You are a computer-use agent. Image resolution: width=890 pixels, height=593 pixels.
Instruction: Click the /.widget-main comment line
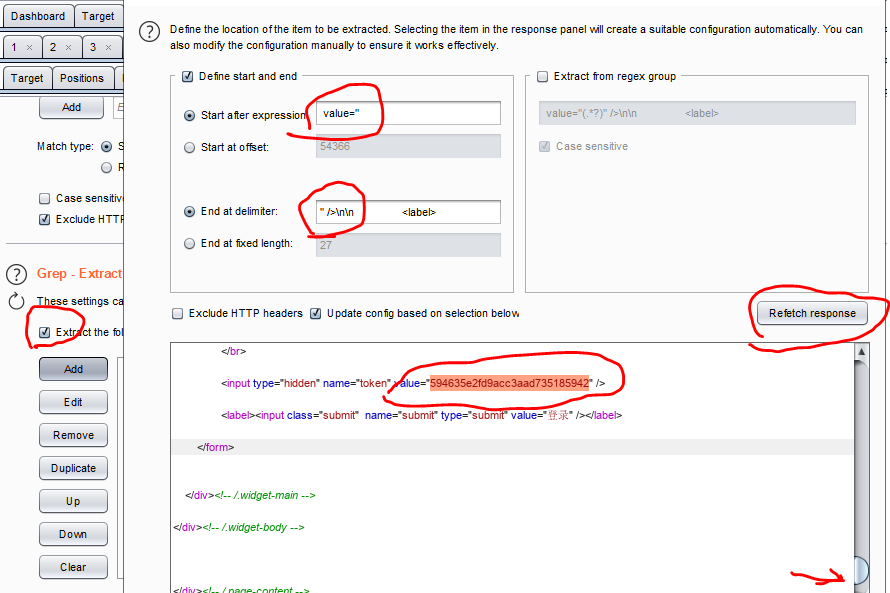pos(250,495)
